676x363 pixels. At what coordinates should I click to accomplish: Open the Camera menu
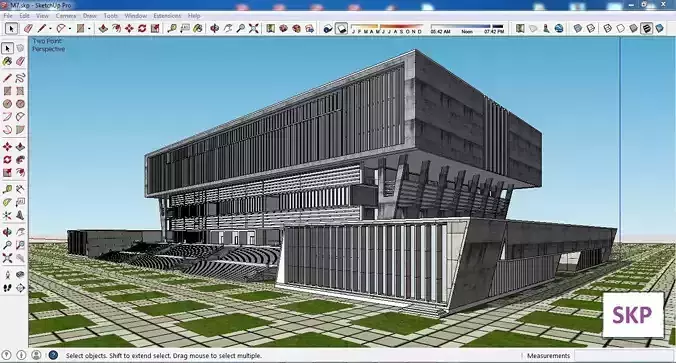[x=66, y=16]
